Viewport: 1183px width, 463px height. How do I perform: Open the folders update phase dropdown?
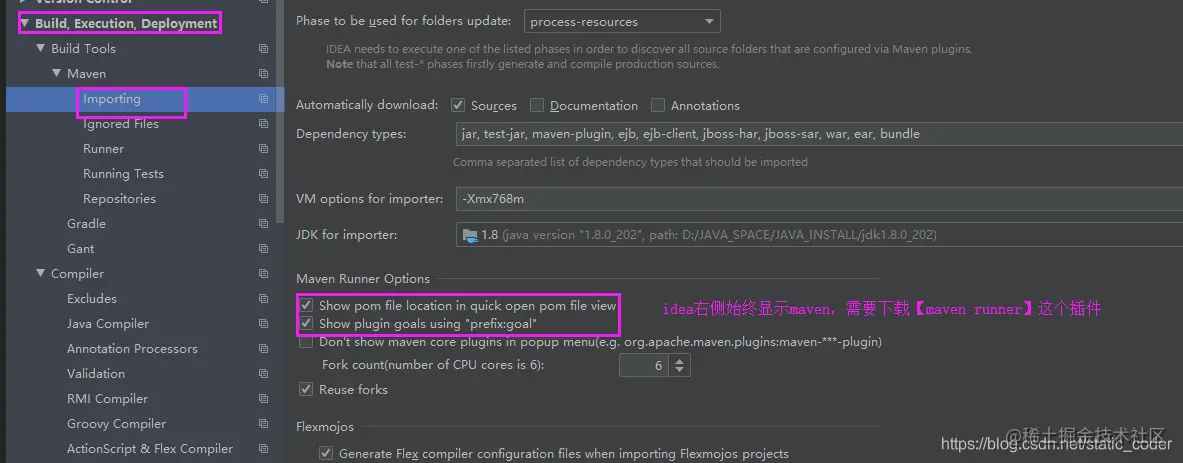[x=622, y=22]
